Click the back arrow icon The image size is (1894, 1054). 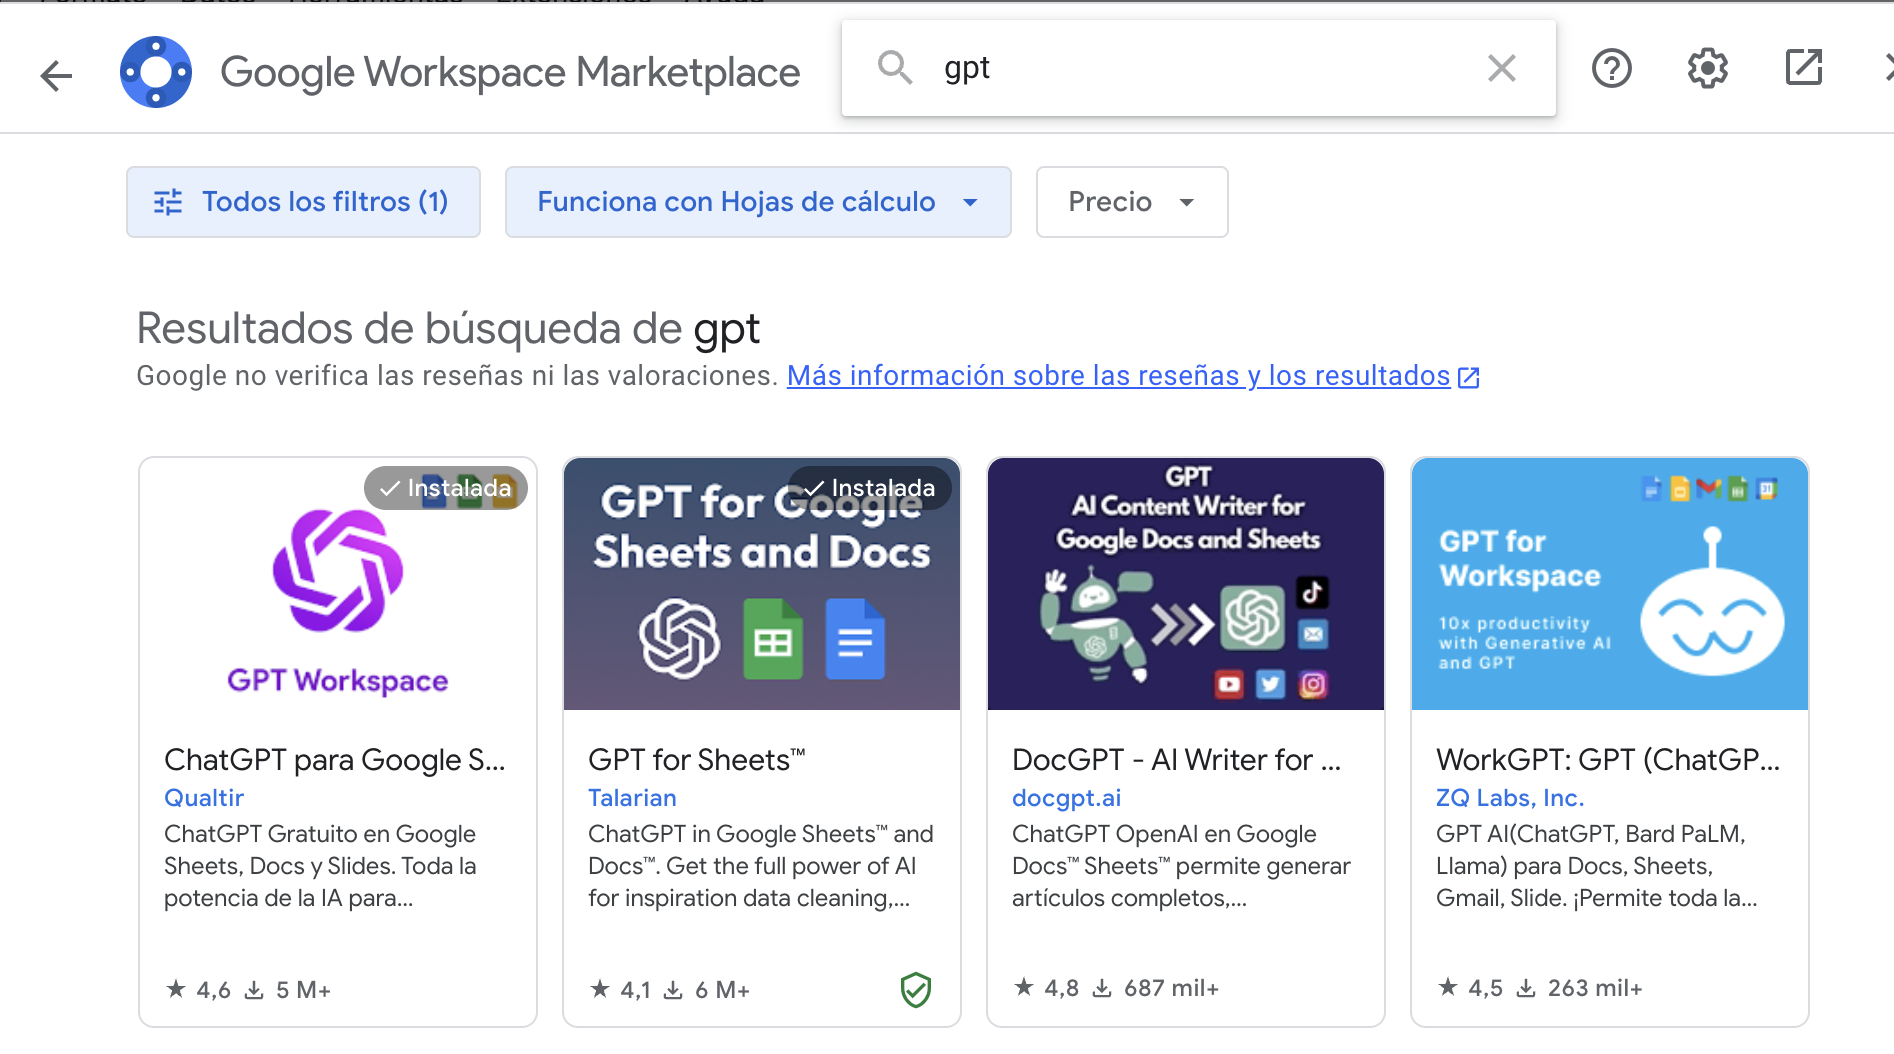point(57,75)
